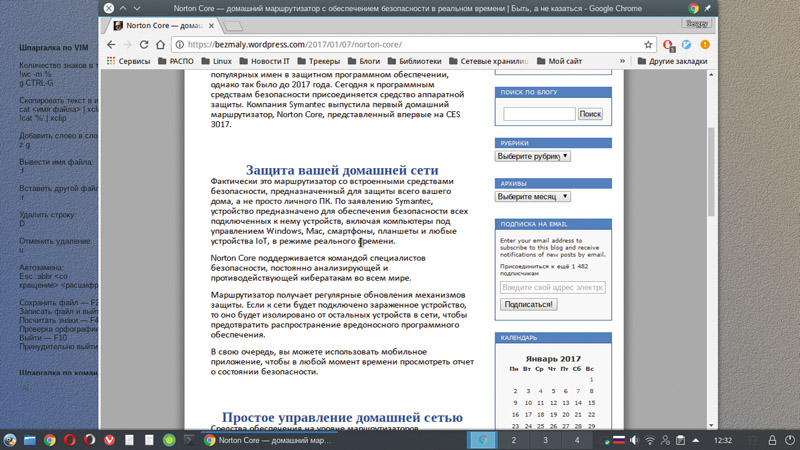Open the Библиотеки bookmarks folder

point(414,61)
